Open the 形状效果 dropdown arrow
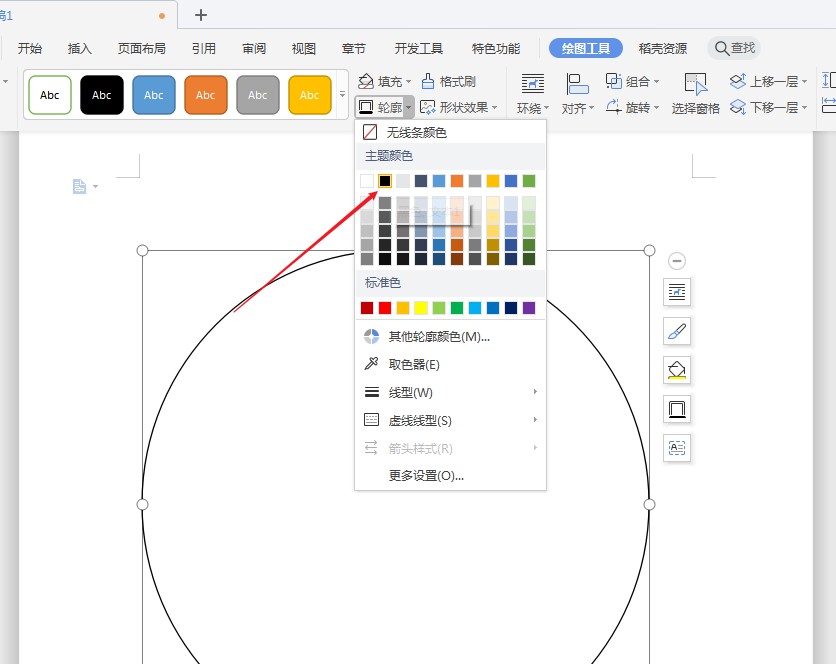 tap(494, 107)
